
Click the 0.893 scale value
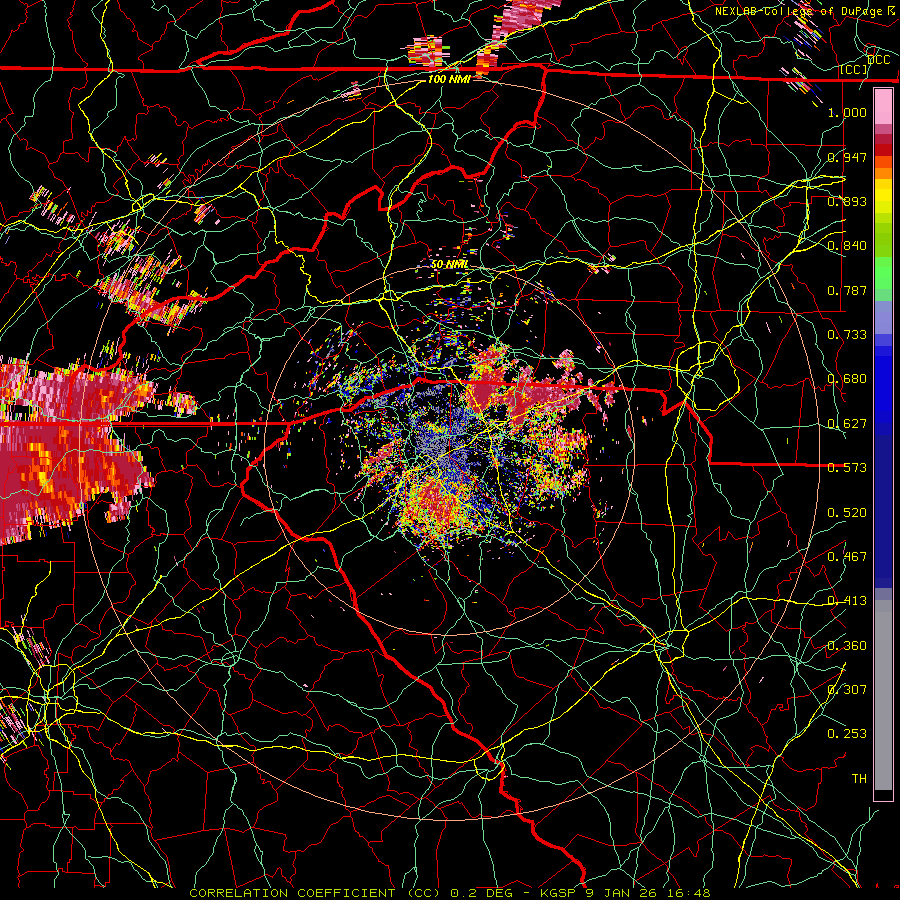tap(847, 201)
